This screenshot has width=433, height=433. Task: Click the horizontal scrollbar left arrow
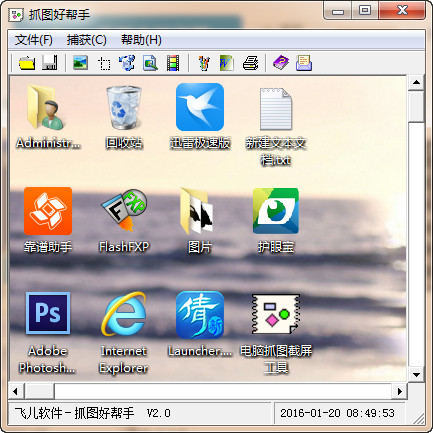[16, 391]
